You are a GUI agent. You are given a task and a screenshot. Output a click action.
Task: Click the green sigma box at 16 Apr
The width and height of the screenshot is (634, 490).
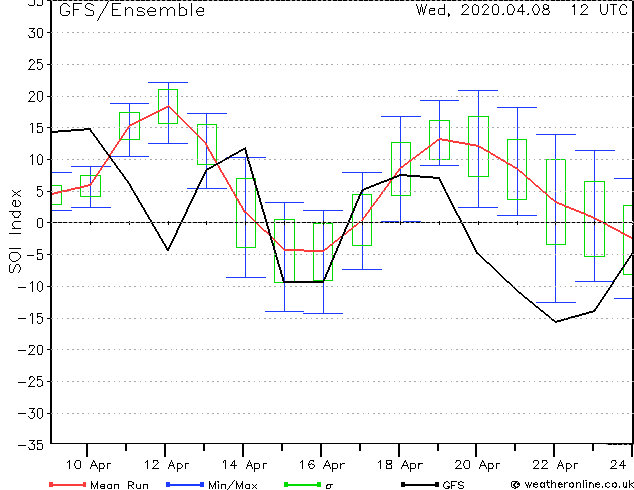pyautogui.click(x=323, y=251)
